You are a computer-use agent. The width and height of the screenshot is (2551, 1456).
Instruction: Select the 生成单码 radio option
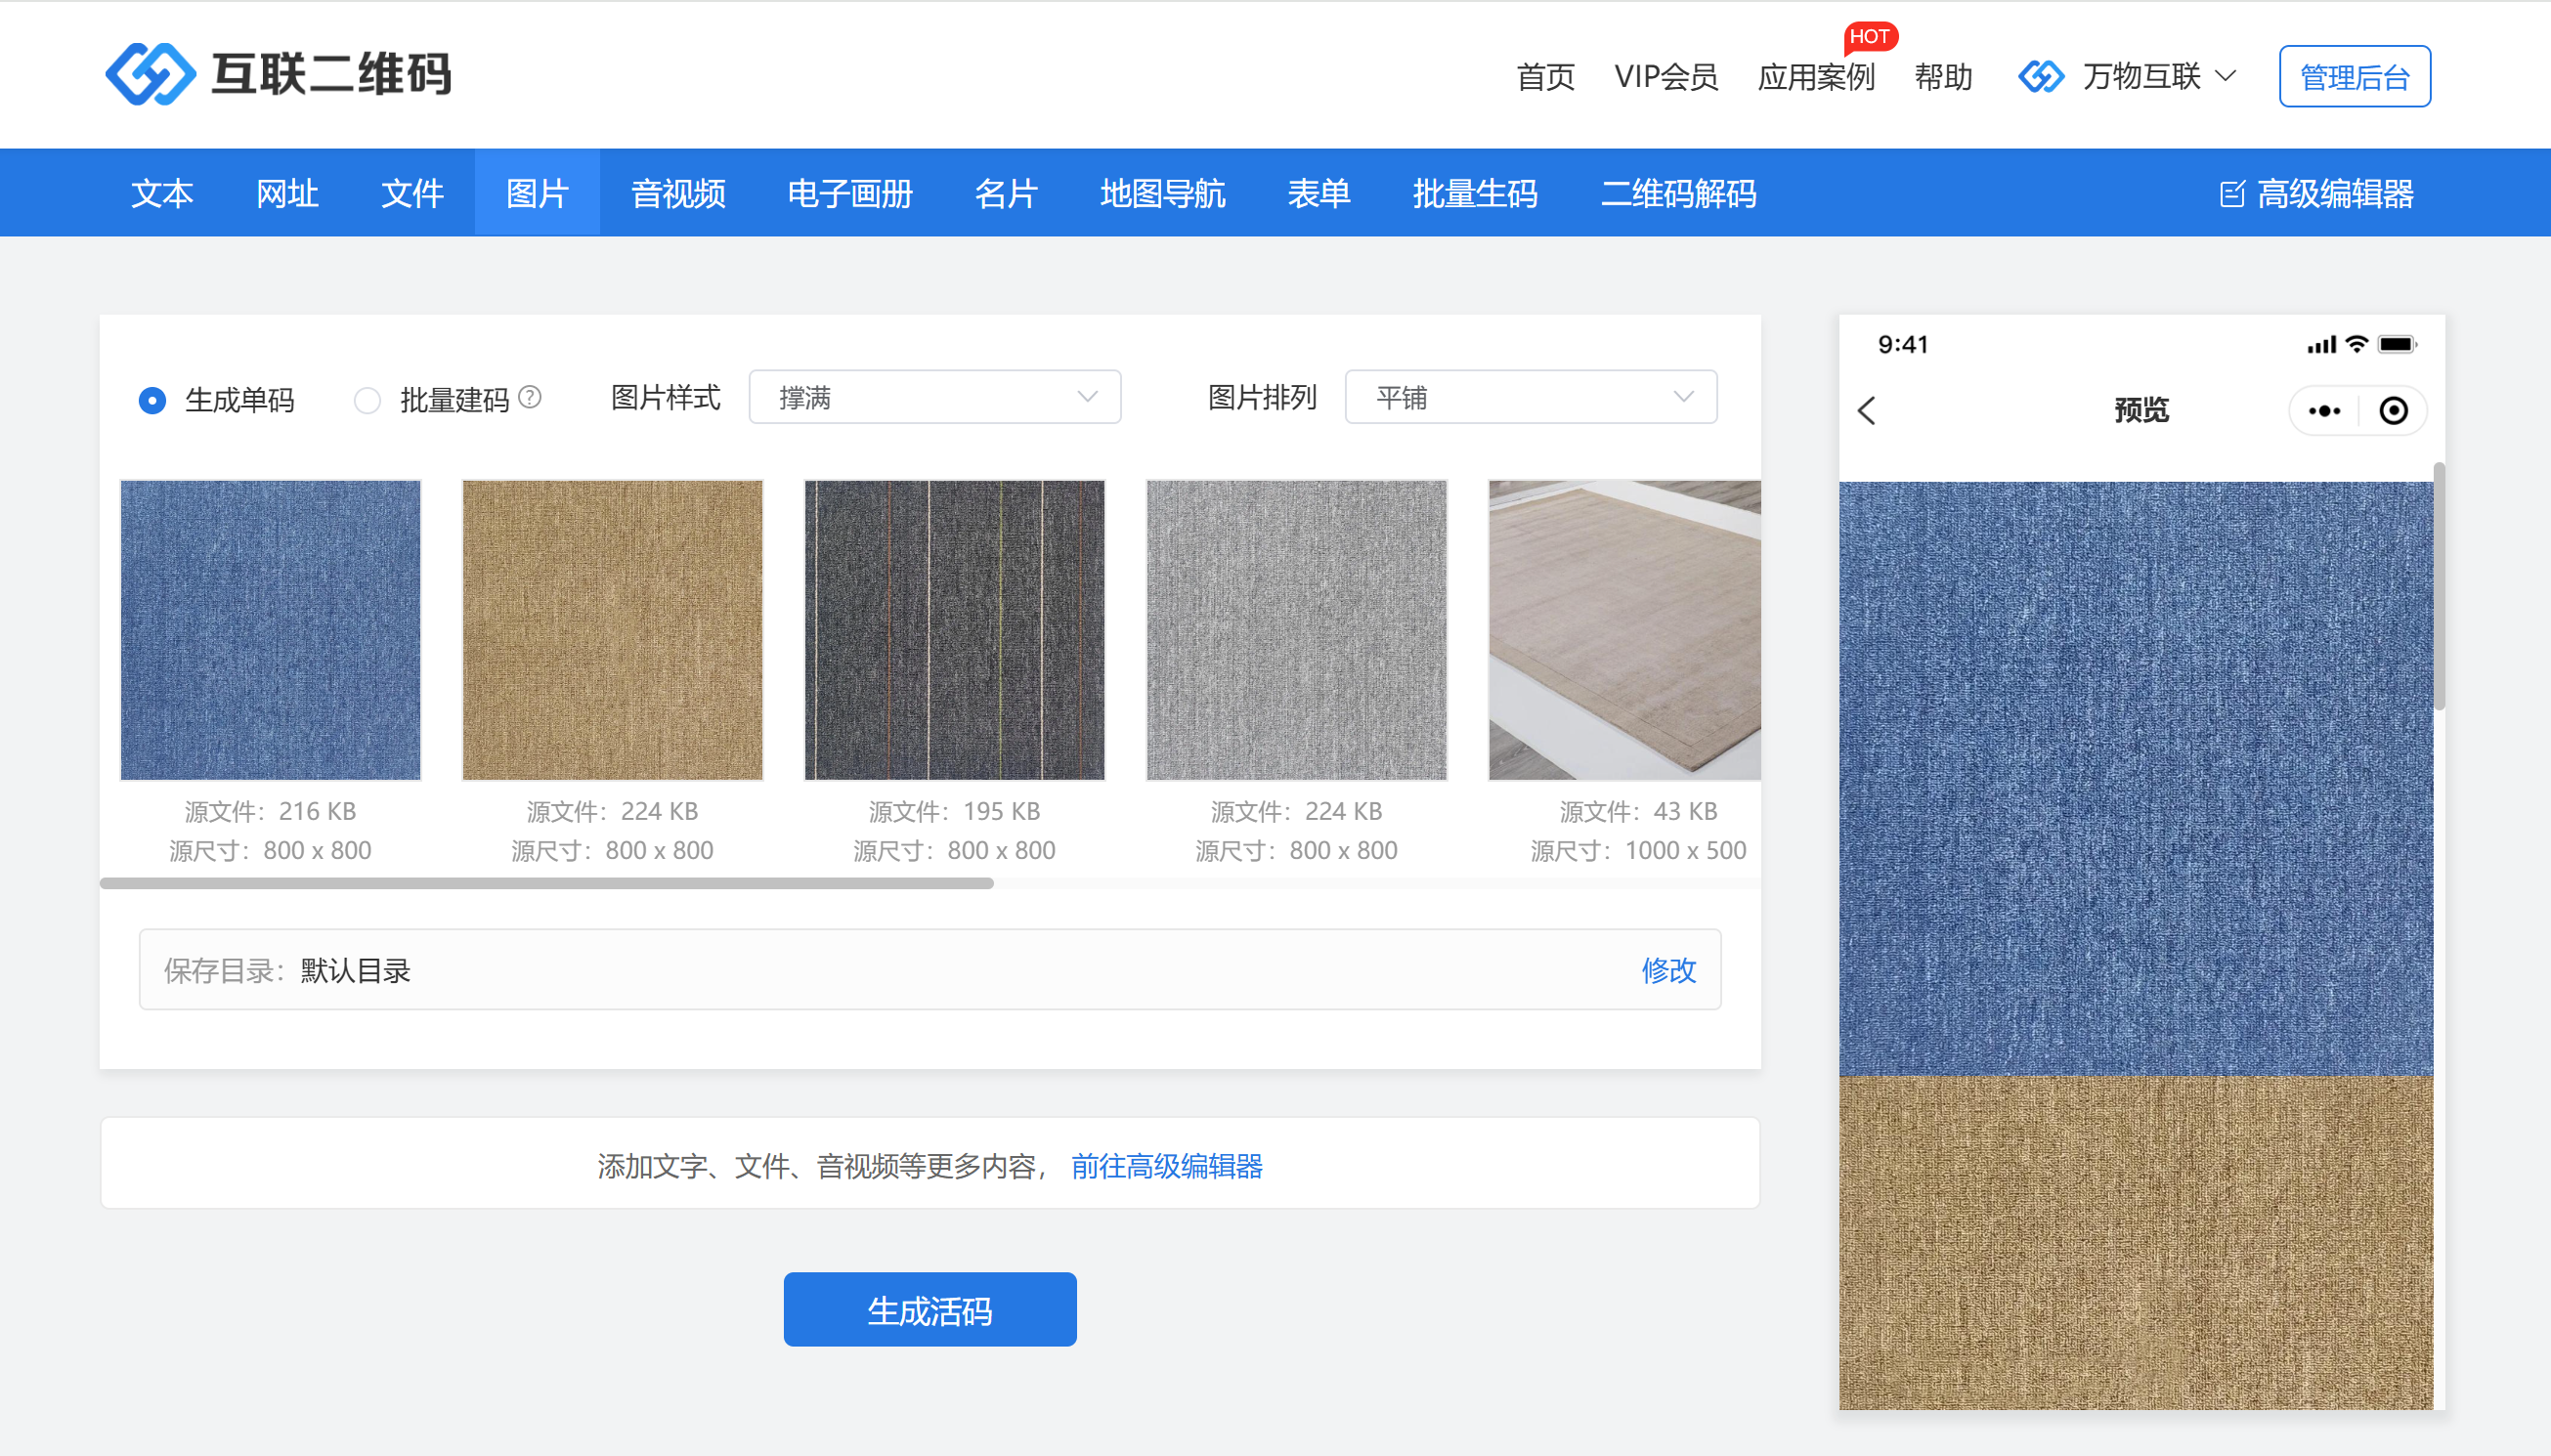pos(152,401)
